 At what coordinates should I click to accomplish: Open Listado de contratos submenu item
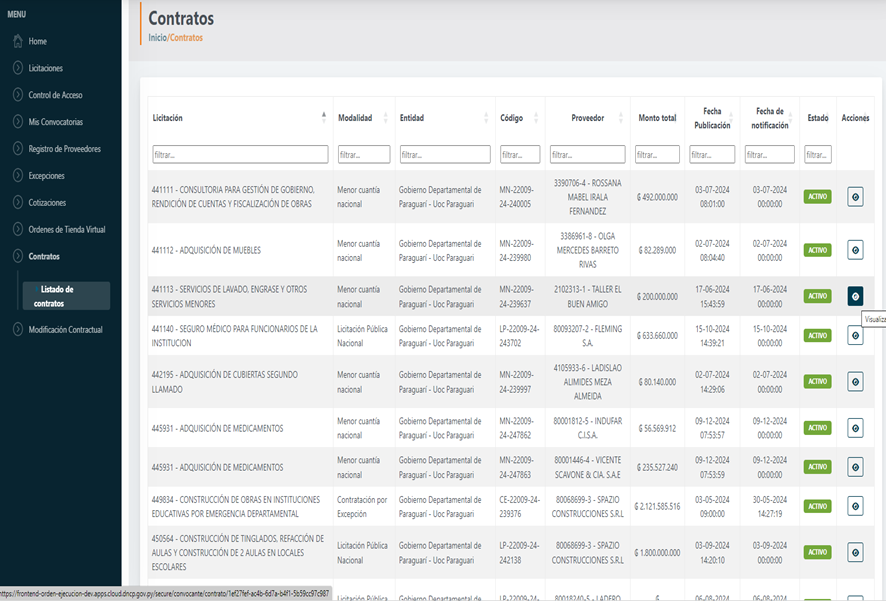point(56,295)
